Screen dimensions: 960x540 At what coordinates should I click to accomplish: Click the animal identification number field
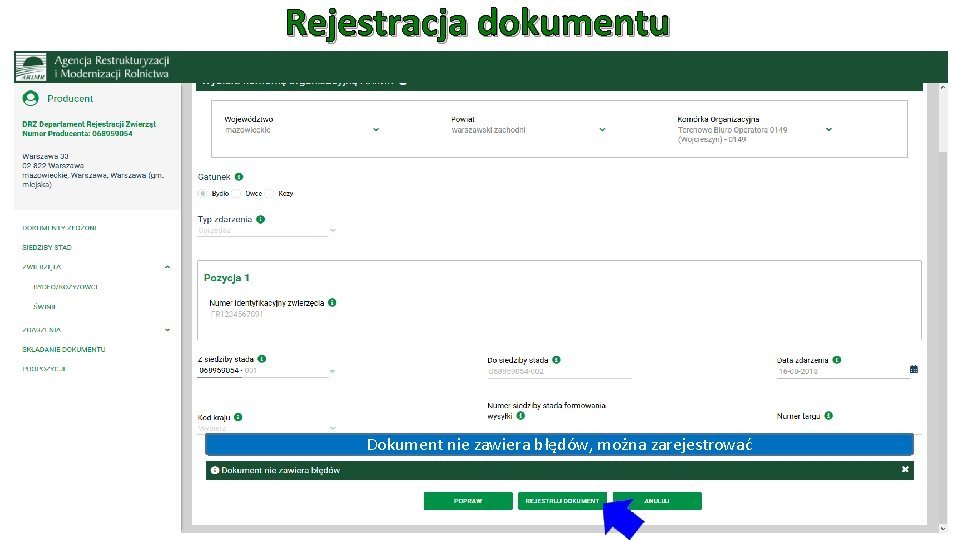[237, 314]
